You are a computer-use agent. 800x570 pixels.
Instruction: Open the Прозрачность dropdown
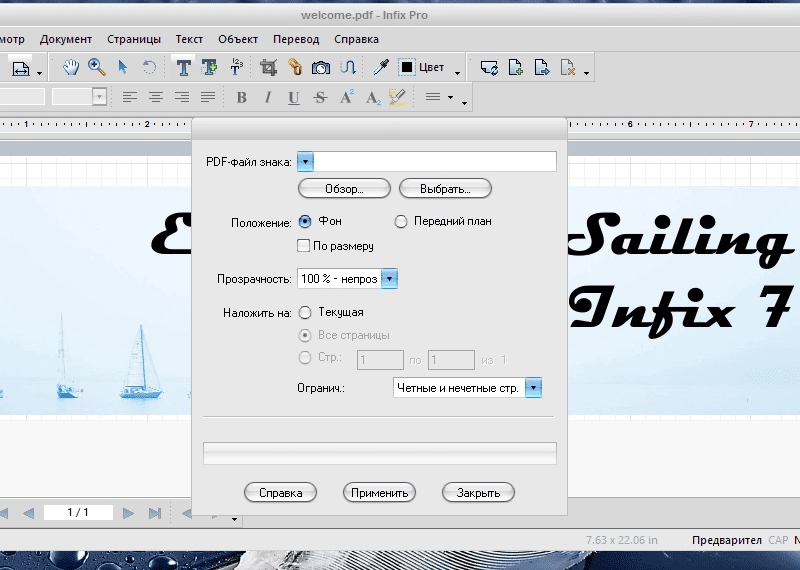coord(389,279)
